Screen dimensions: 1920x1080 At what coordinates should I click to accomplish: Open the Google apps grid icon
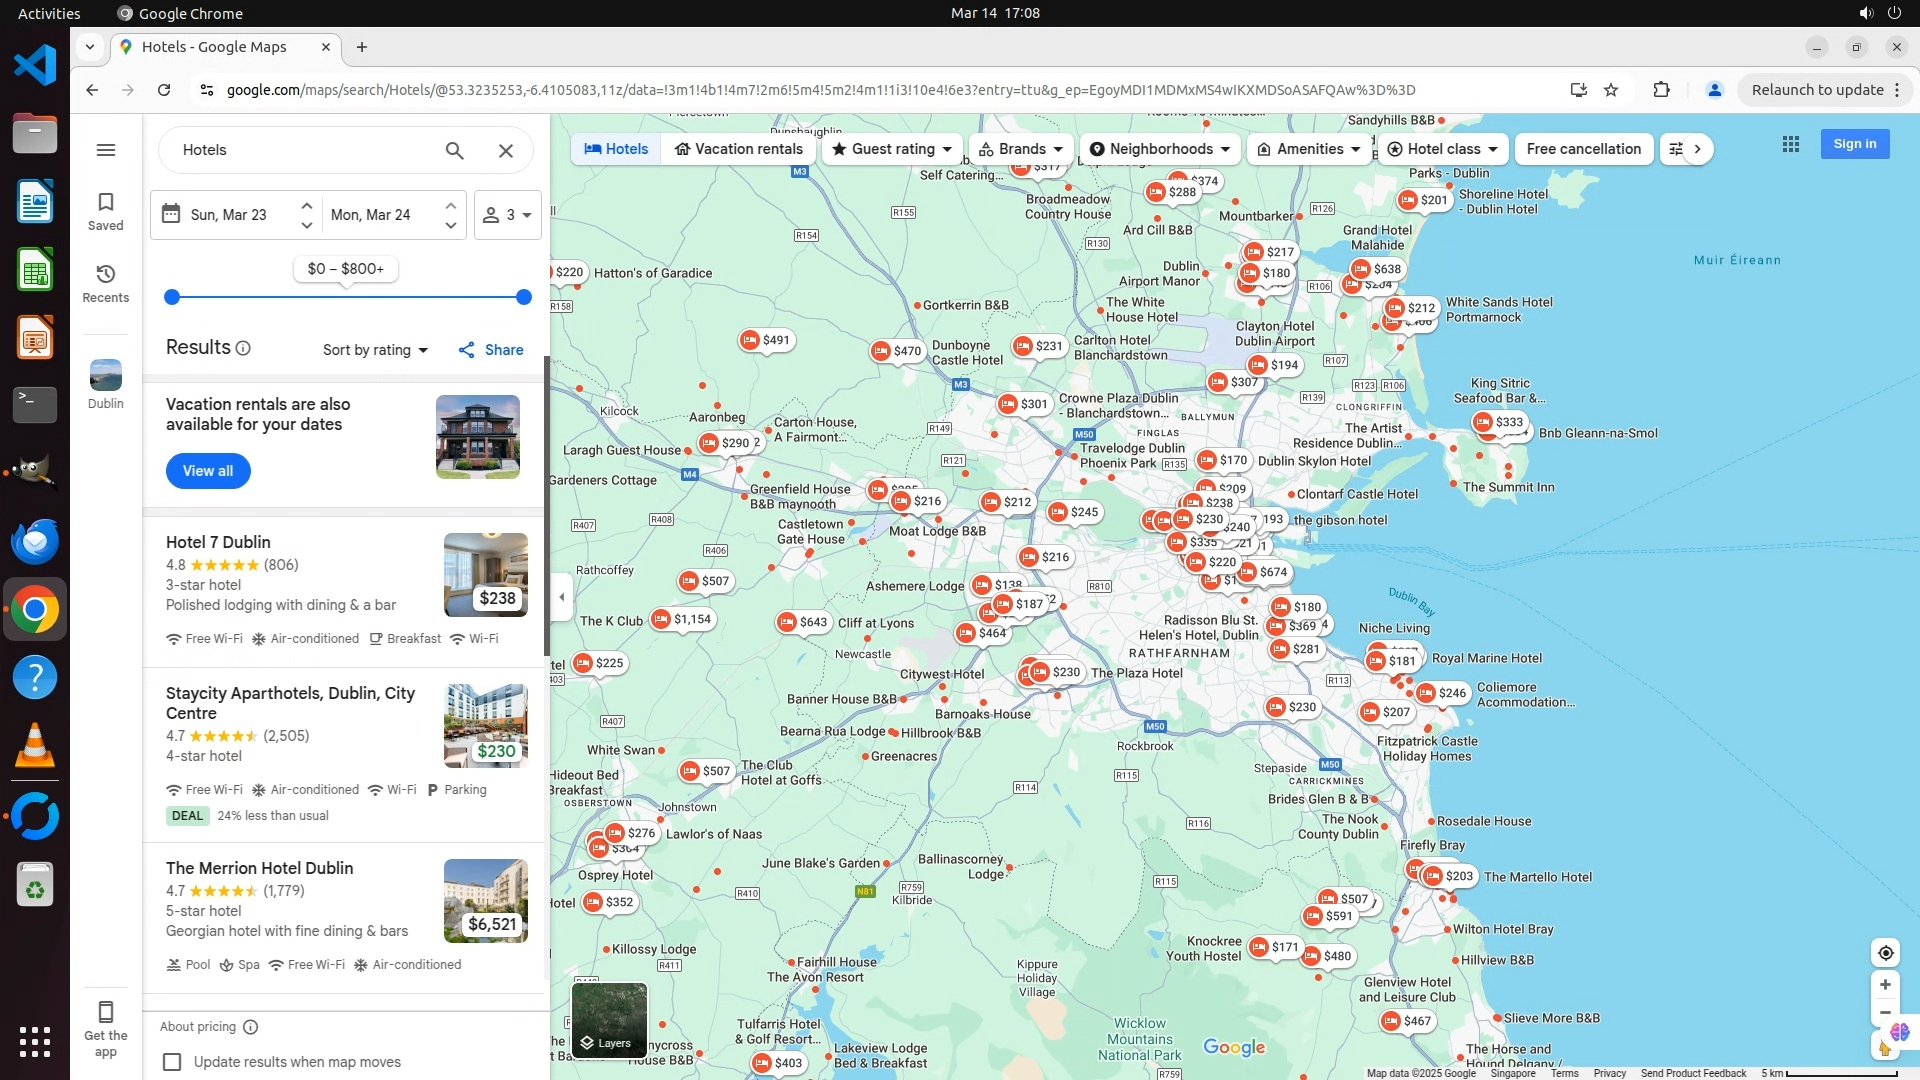coord(1791,144)
